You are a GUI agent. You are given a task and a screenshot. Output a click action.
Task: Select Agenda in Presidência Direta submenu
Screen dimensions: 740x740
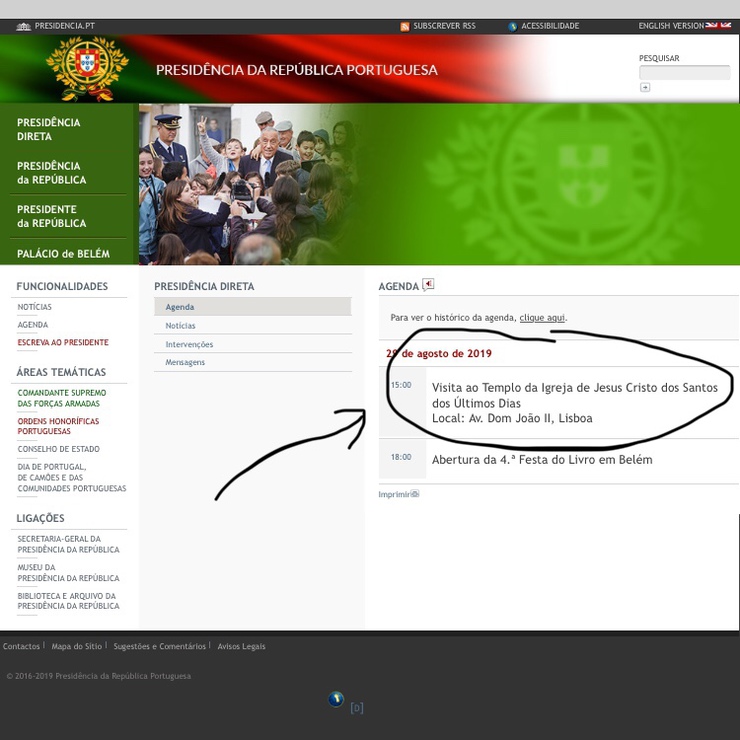[x=252, y=307]
